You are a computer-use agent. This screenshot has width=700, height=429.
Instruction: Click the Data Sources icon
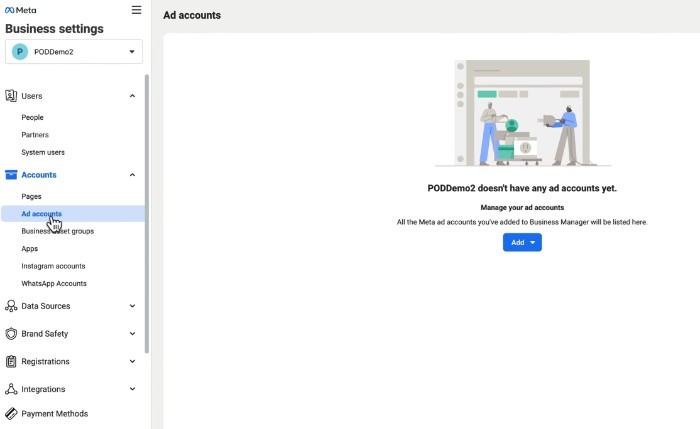click(x=11, y=306)
